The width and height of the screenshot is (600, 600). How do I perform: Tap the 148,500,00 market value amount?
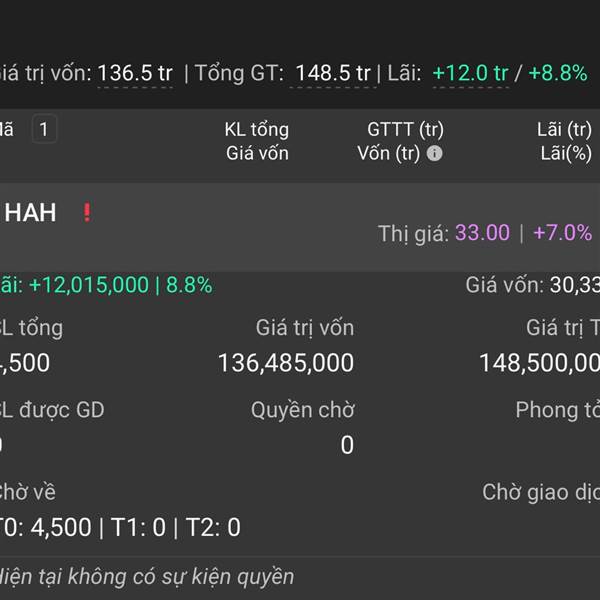coord(540,363)
